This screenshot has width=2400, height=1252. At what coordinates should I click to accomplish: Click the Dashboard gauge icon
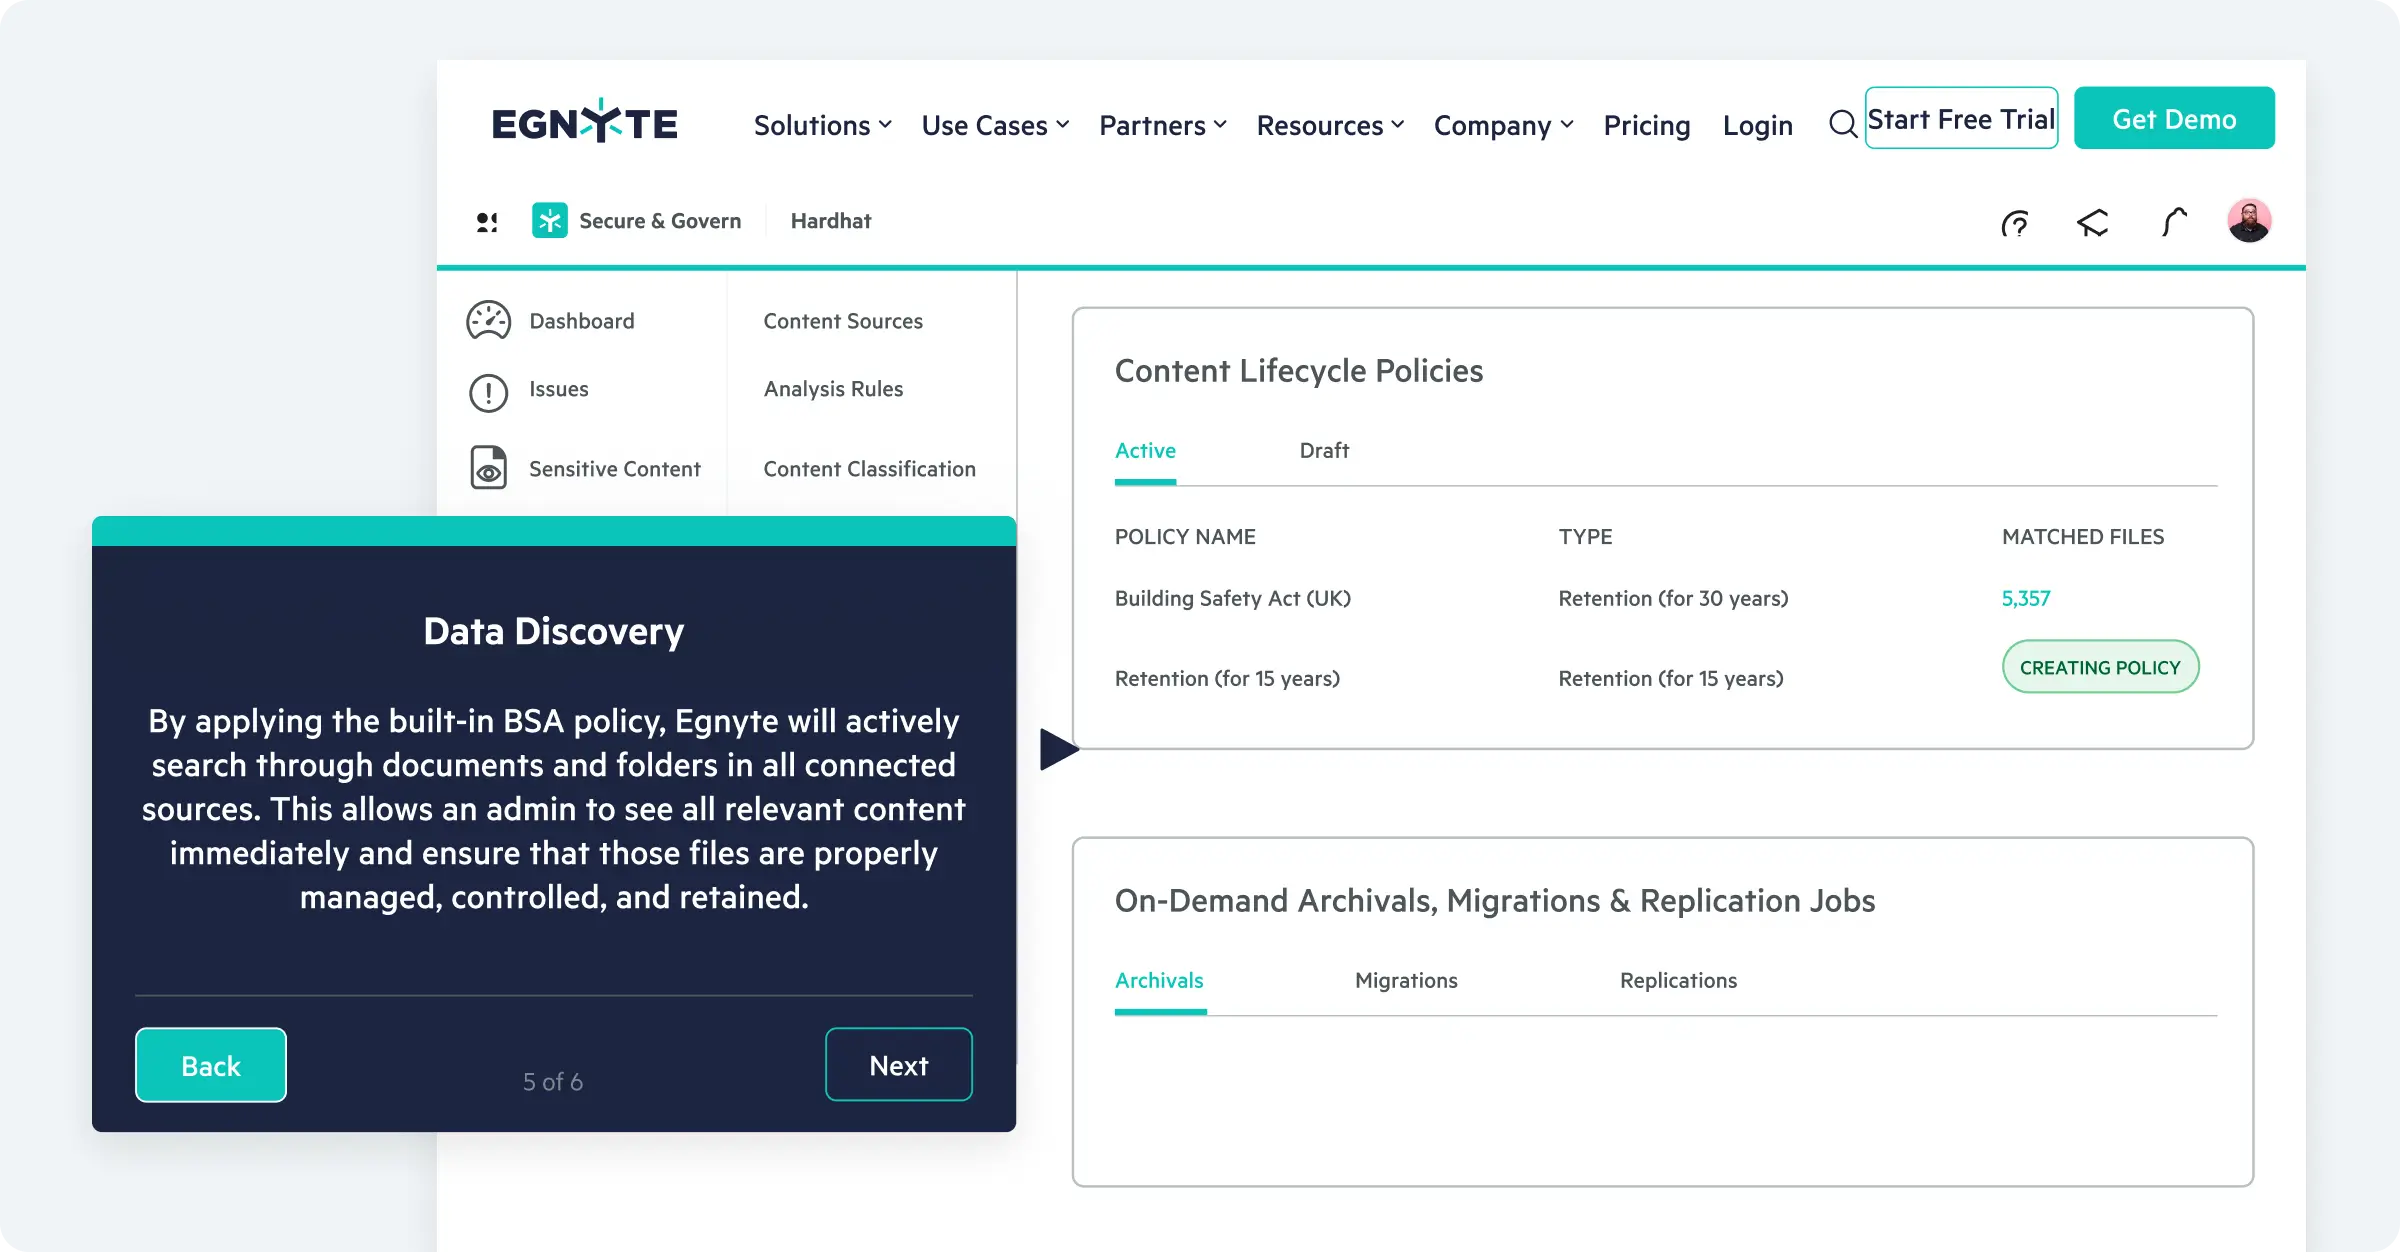click(488, 321)
